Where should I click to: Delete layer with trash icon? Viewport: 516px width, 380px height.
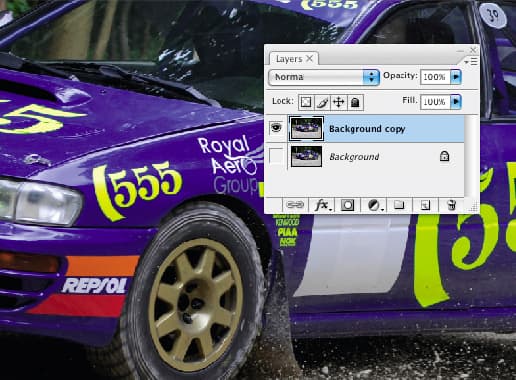click(451, 205)
